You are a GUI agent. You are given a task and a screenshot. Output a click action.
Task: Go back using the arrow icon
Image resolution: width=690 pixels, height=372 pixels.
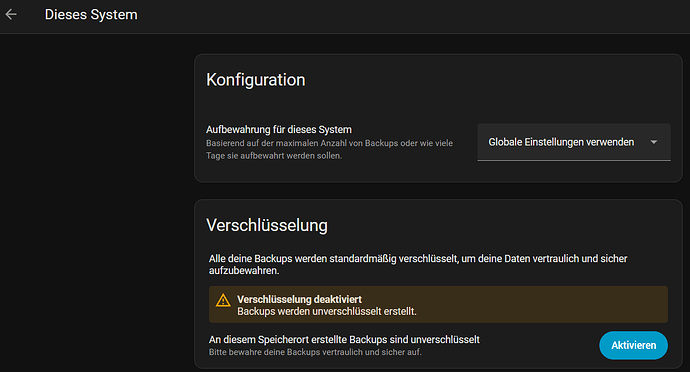tap(11, 15)
